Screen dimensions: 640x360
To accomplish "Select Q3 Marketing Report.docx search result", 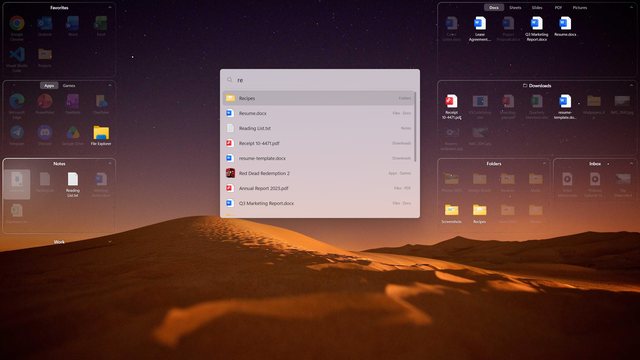I will (318, 203).
